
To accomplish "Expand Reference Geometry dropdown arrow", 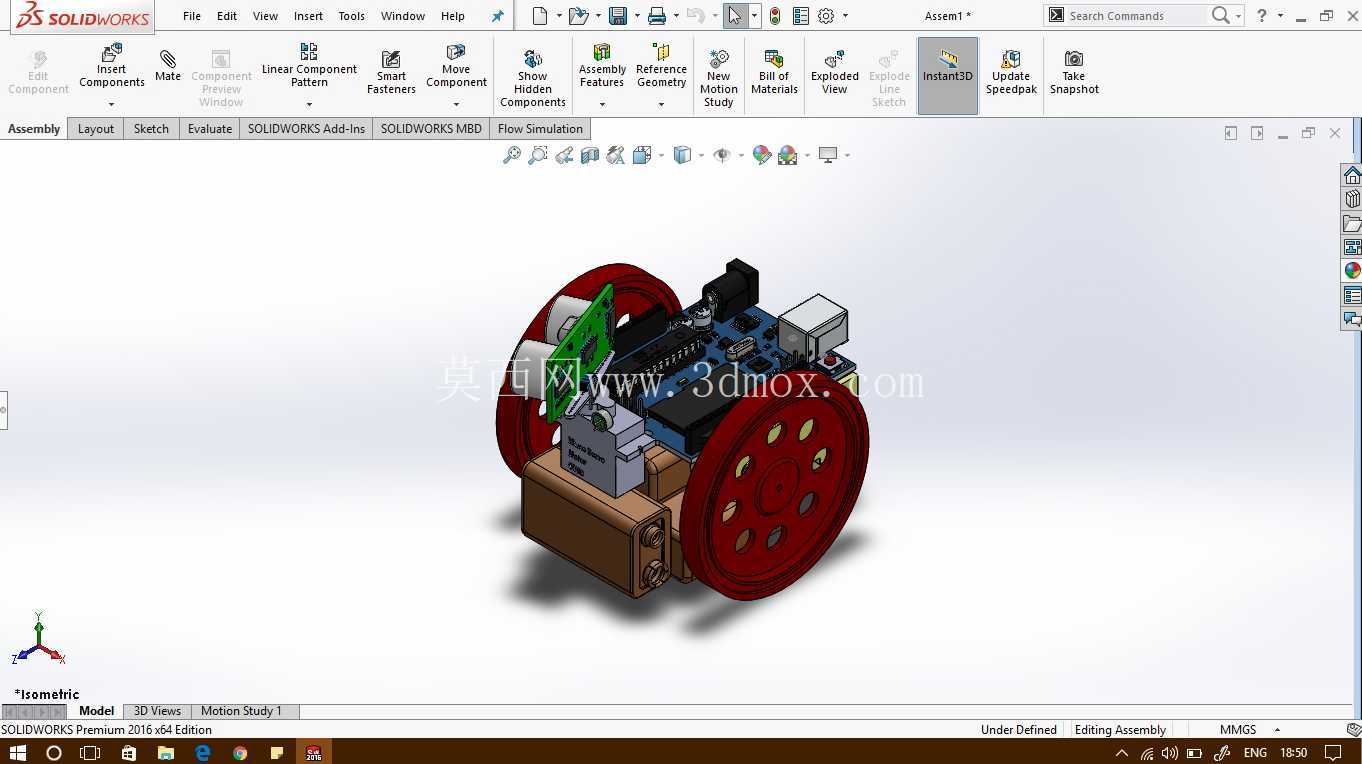I will pyautogui.click(x=661, y=104).
